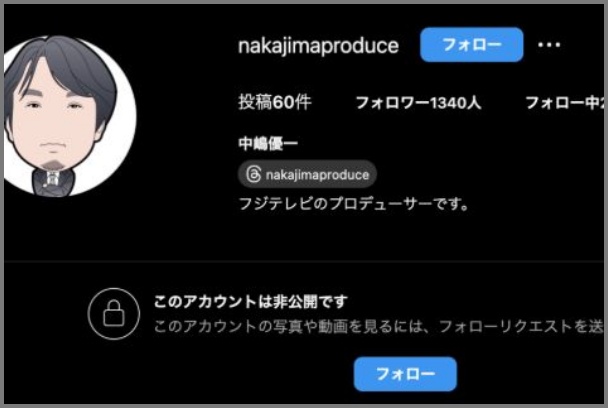This screenshot has height=408, width=608.
Task: Open the three-dot more options menu
Action: pyautogui.click(x=549, y=45)
